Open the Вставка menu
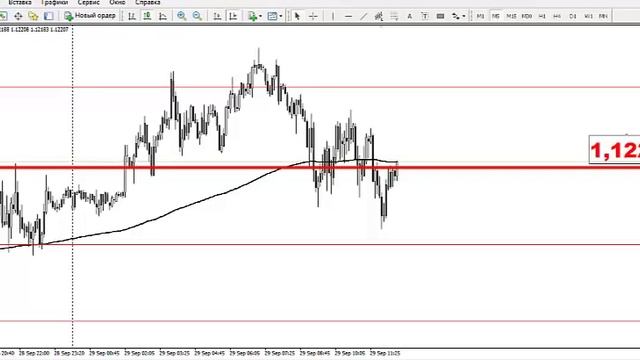The height and width of the screenshot is (360, 640). click(x=20, y=2)
